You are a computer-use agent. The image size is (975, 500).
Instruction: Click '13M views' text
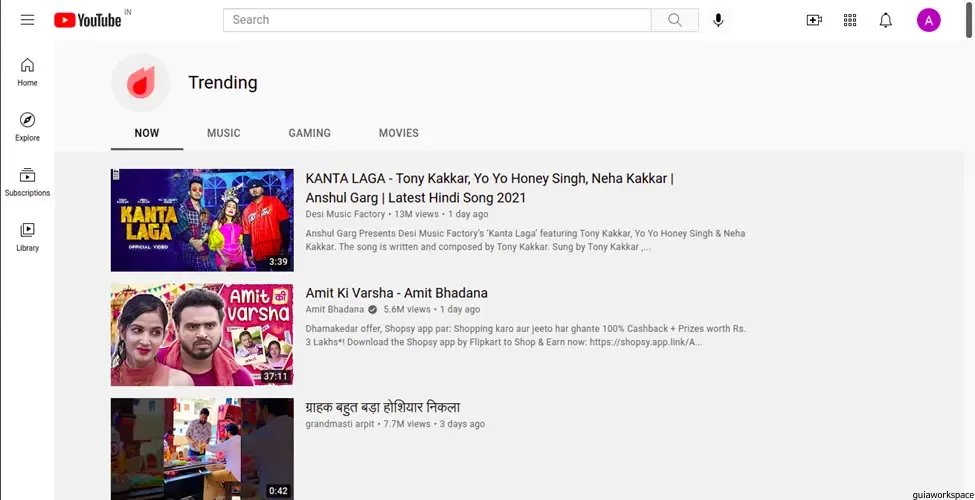click(417, 214)
